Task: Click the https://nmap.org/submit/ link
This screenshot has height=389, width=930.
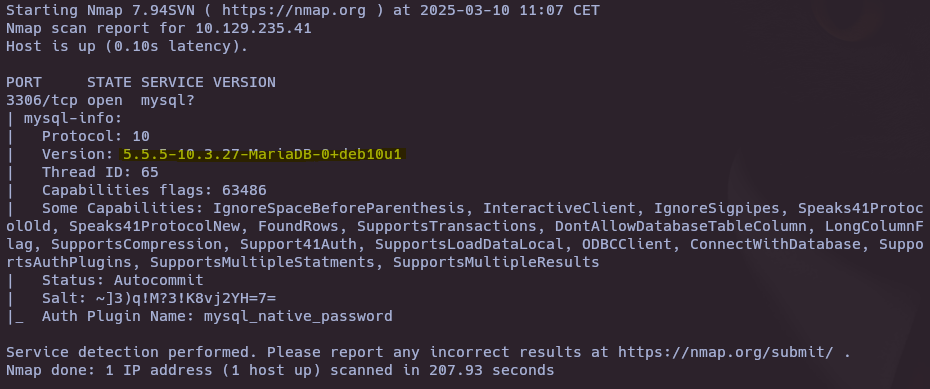Action: click(x=725, y=352)
